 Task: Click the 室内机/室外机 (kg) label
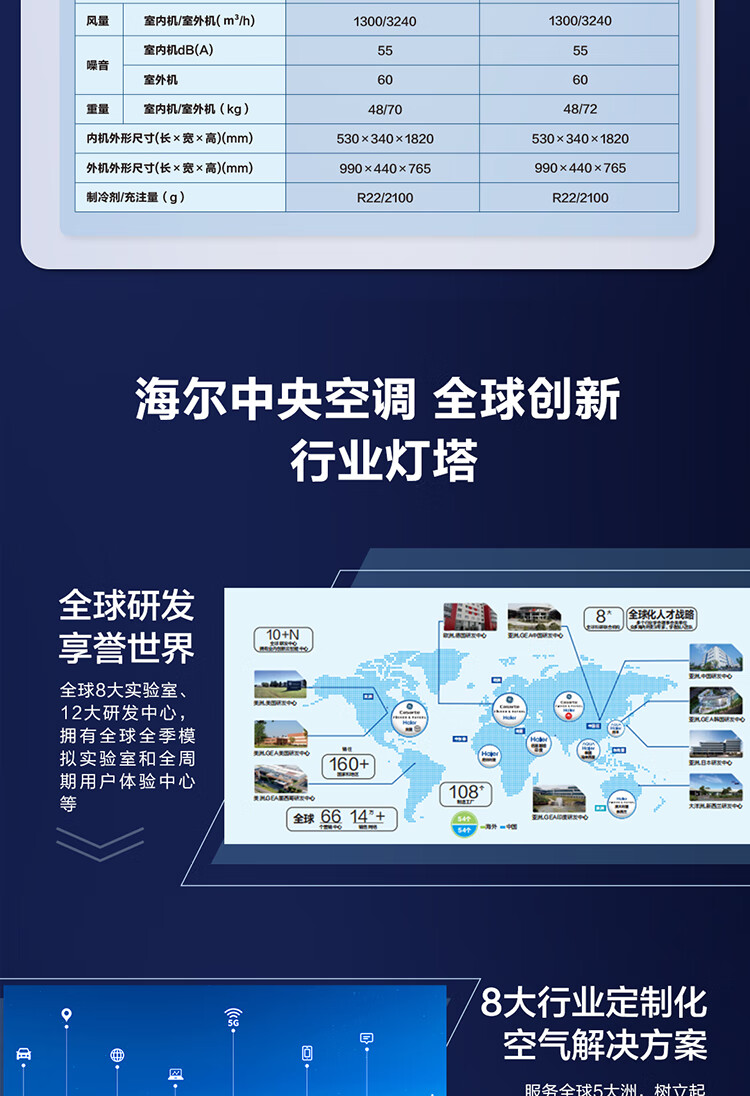pos(196,109)
